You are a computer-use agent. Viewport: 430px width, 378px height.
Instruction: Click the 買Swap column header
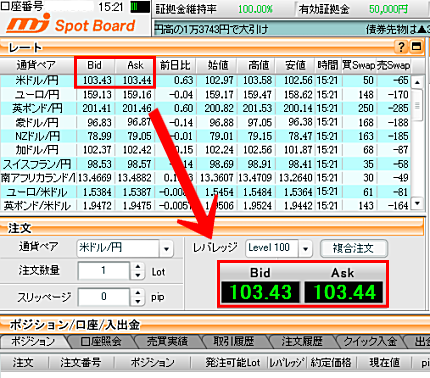(359, 65)
